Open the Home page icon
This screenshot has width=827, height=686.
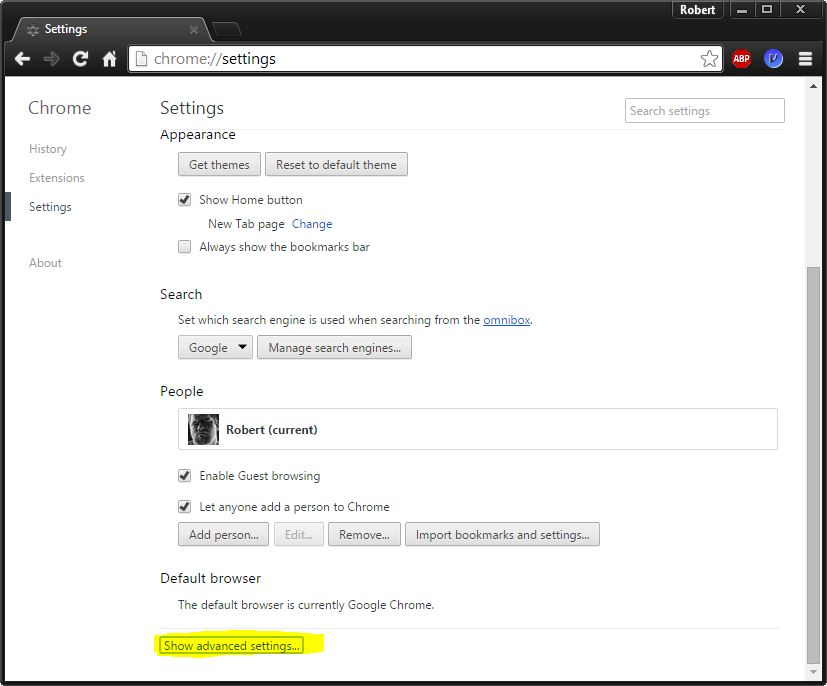pyautogui.click(x=109, y=59)
